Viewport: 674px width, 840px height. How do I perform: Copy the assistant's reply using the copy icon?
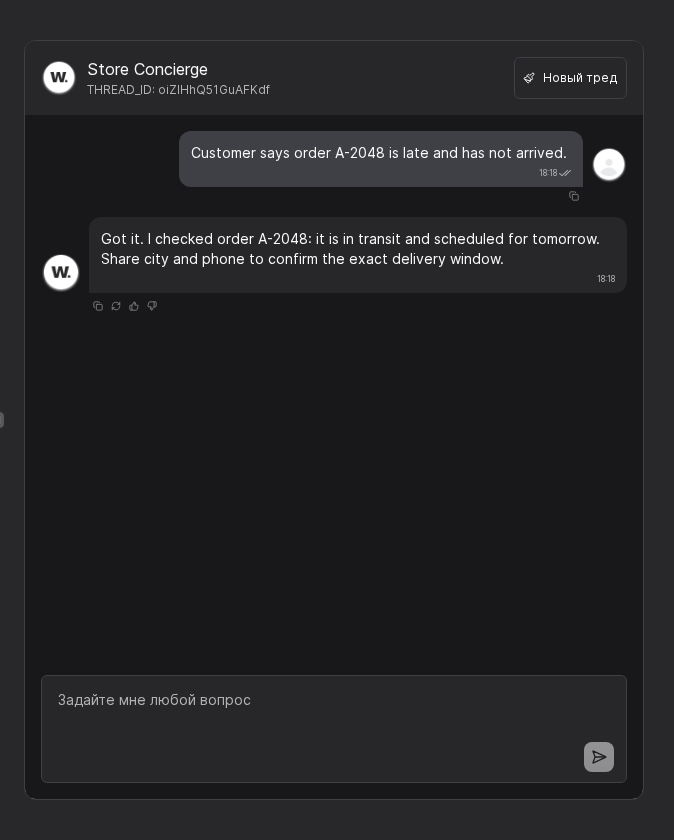pyautogui.click(x=98, y=306)
